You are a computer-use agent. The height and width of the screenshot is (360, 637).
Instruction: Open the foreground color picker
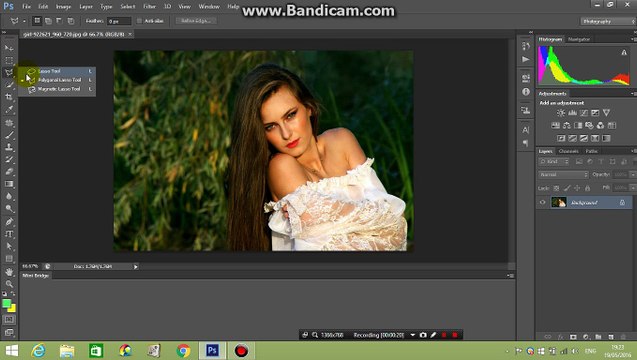(6, 304)
